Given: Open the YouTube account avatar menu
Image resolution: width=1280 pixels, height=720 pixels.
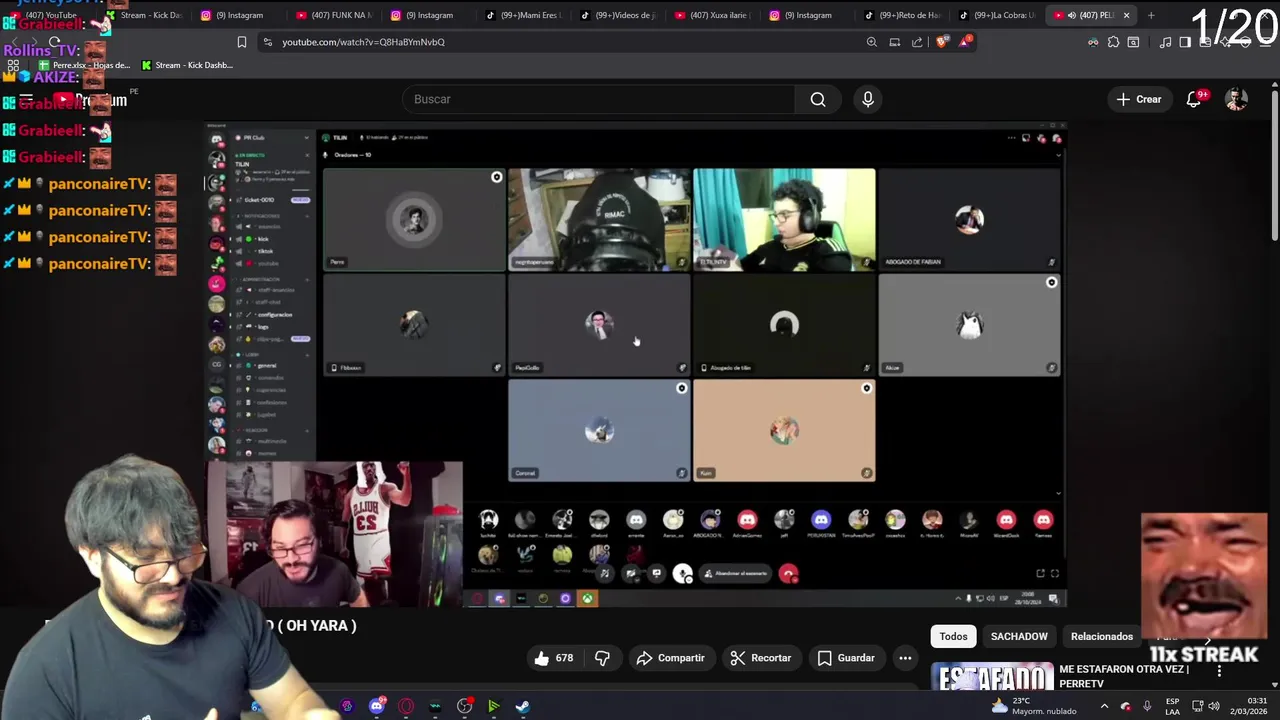Looking at the screenshot, I should [1236, 99].
